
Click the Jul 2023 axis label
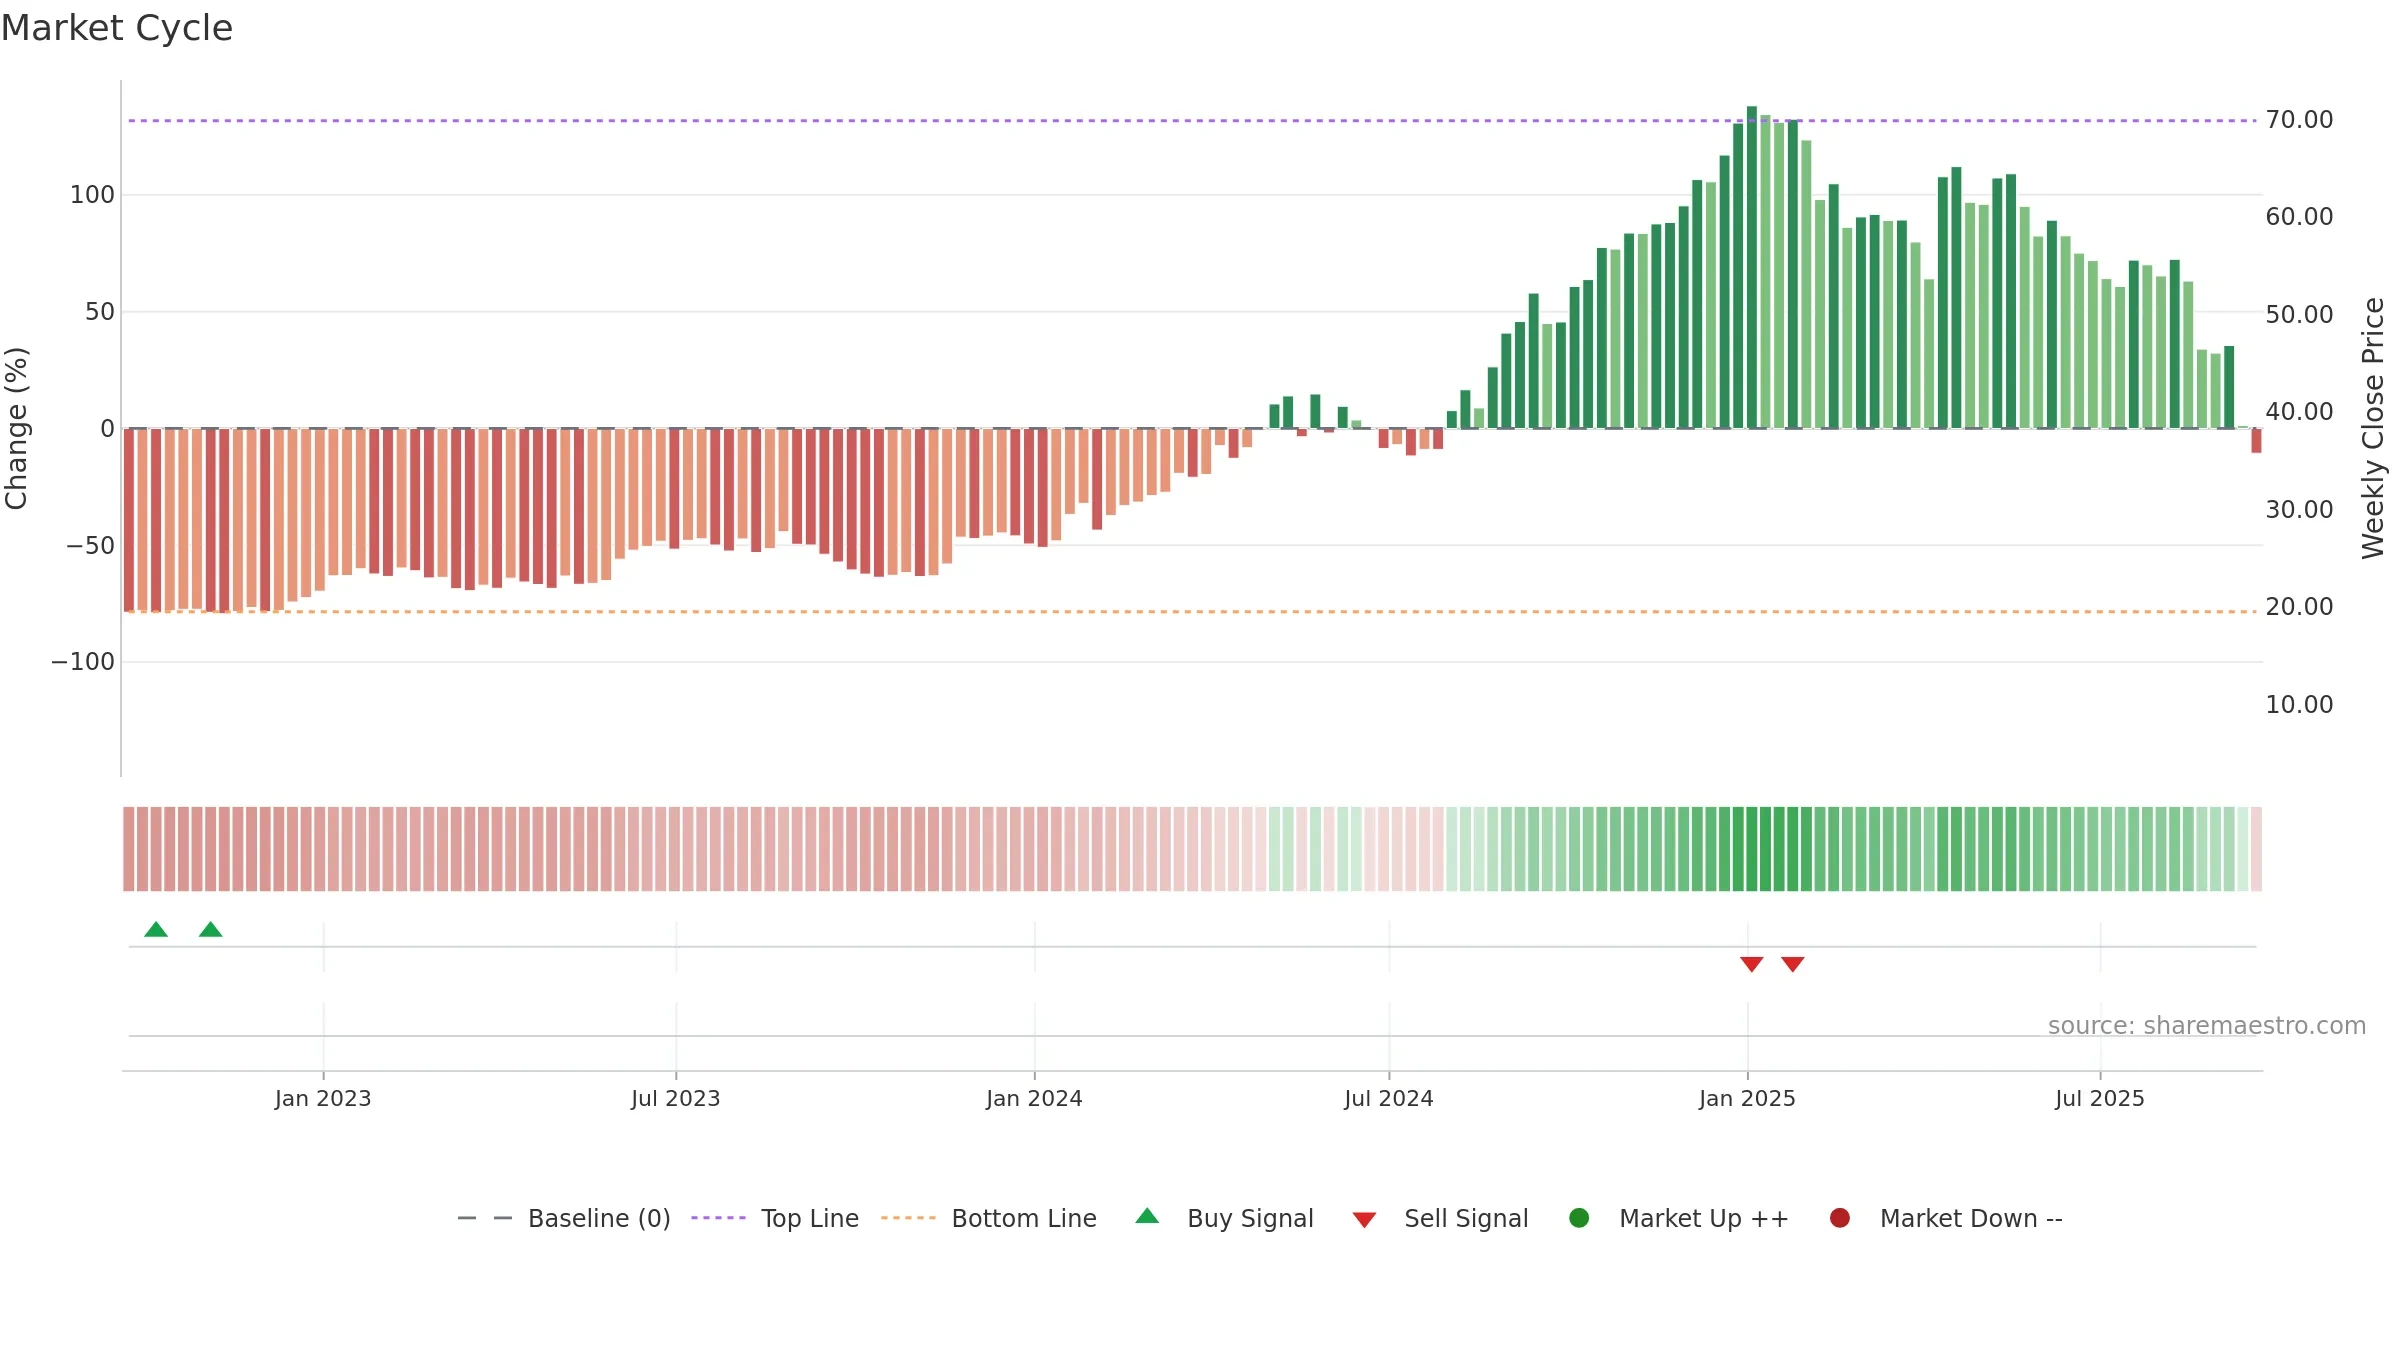tap(676, 1098)
